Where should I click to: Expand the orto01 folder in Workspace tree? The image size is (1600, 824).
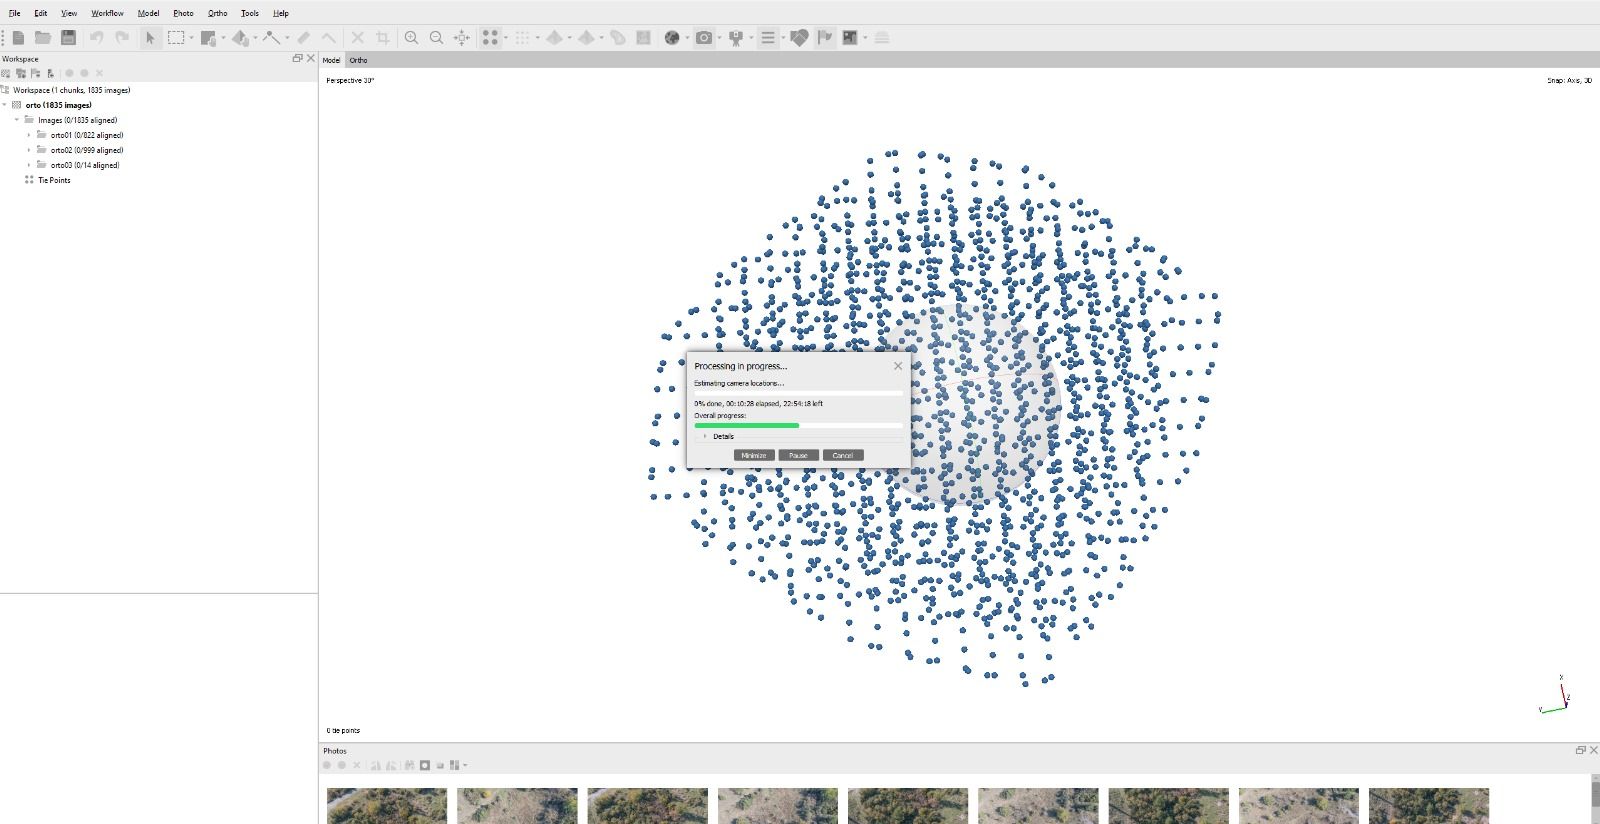(29, 135)
